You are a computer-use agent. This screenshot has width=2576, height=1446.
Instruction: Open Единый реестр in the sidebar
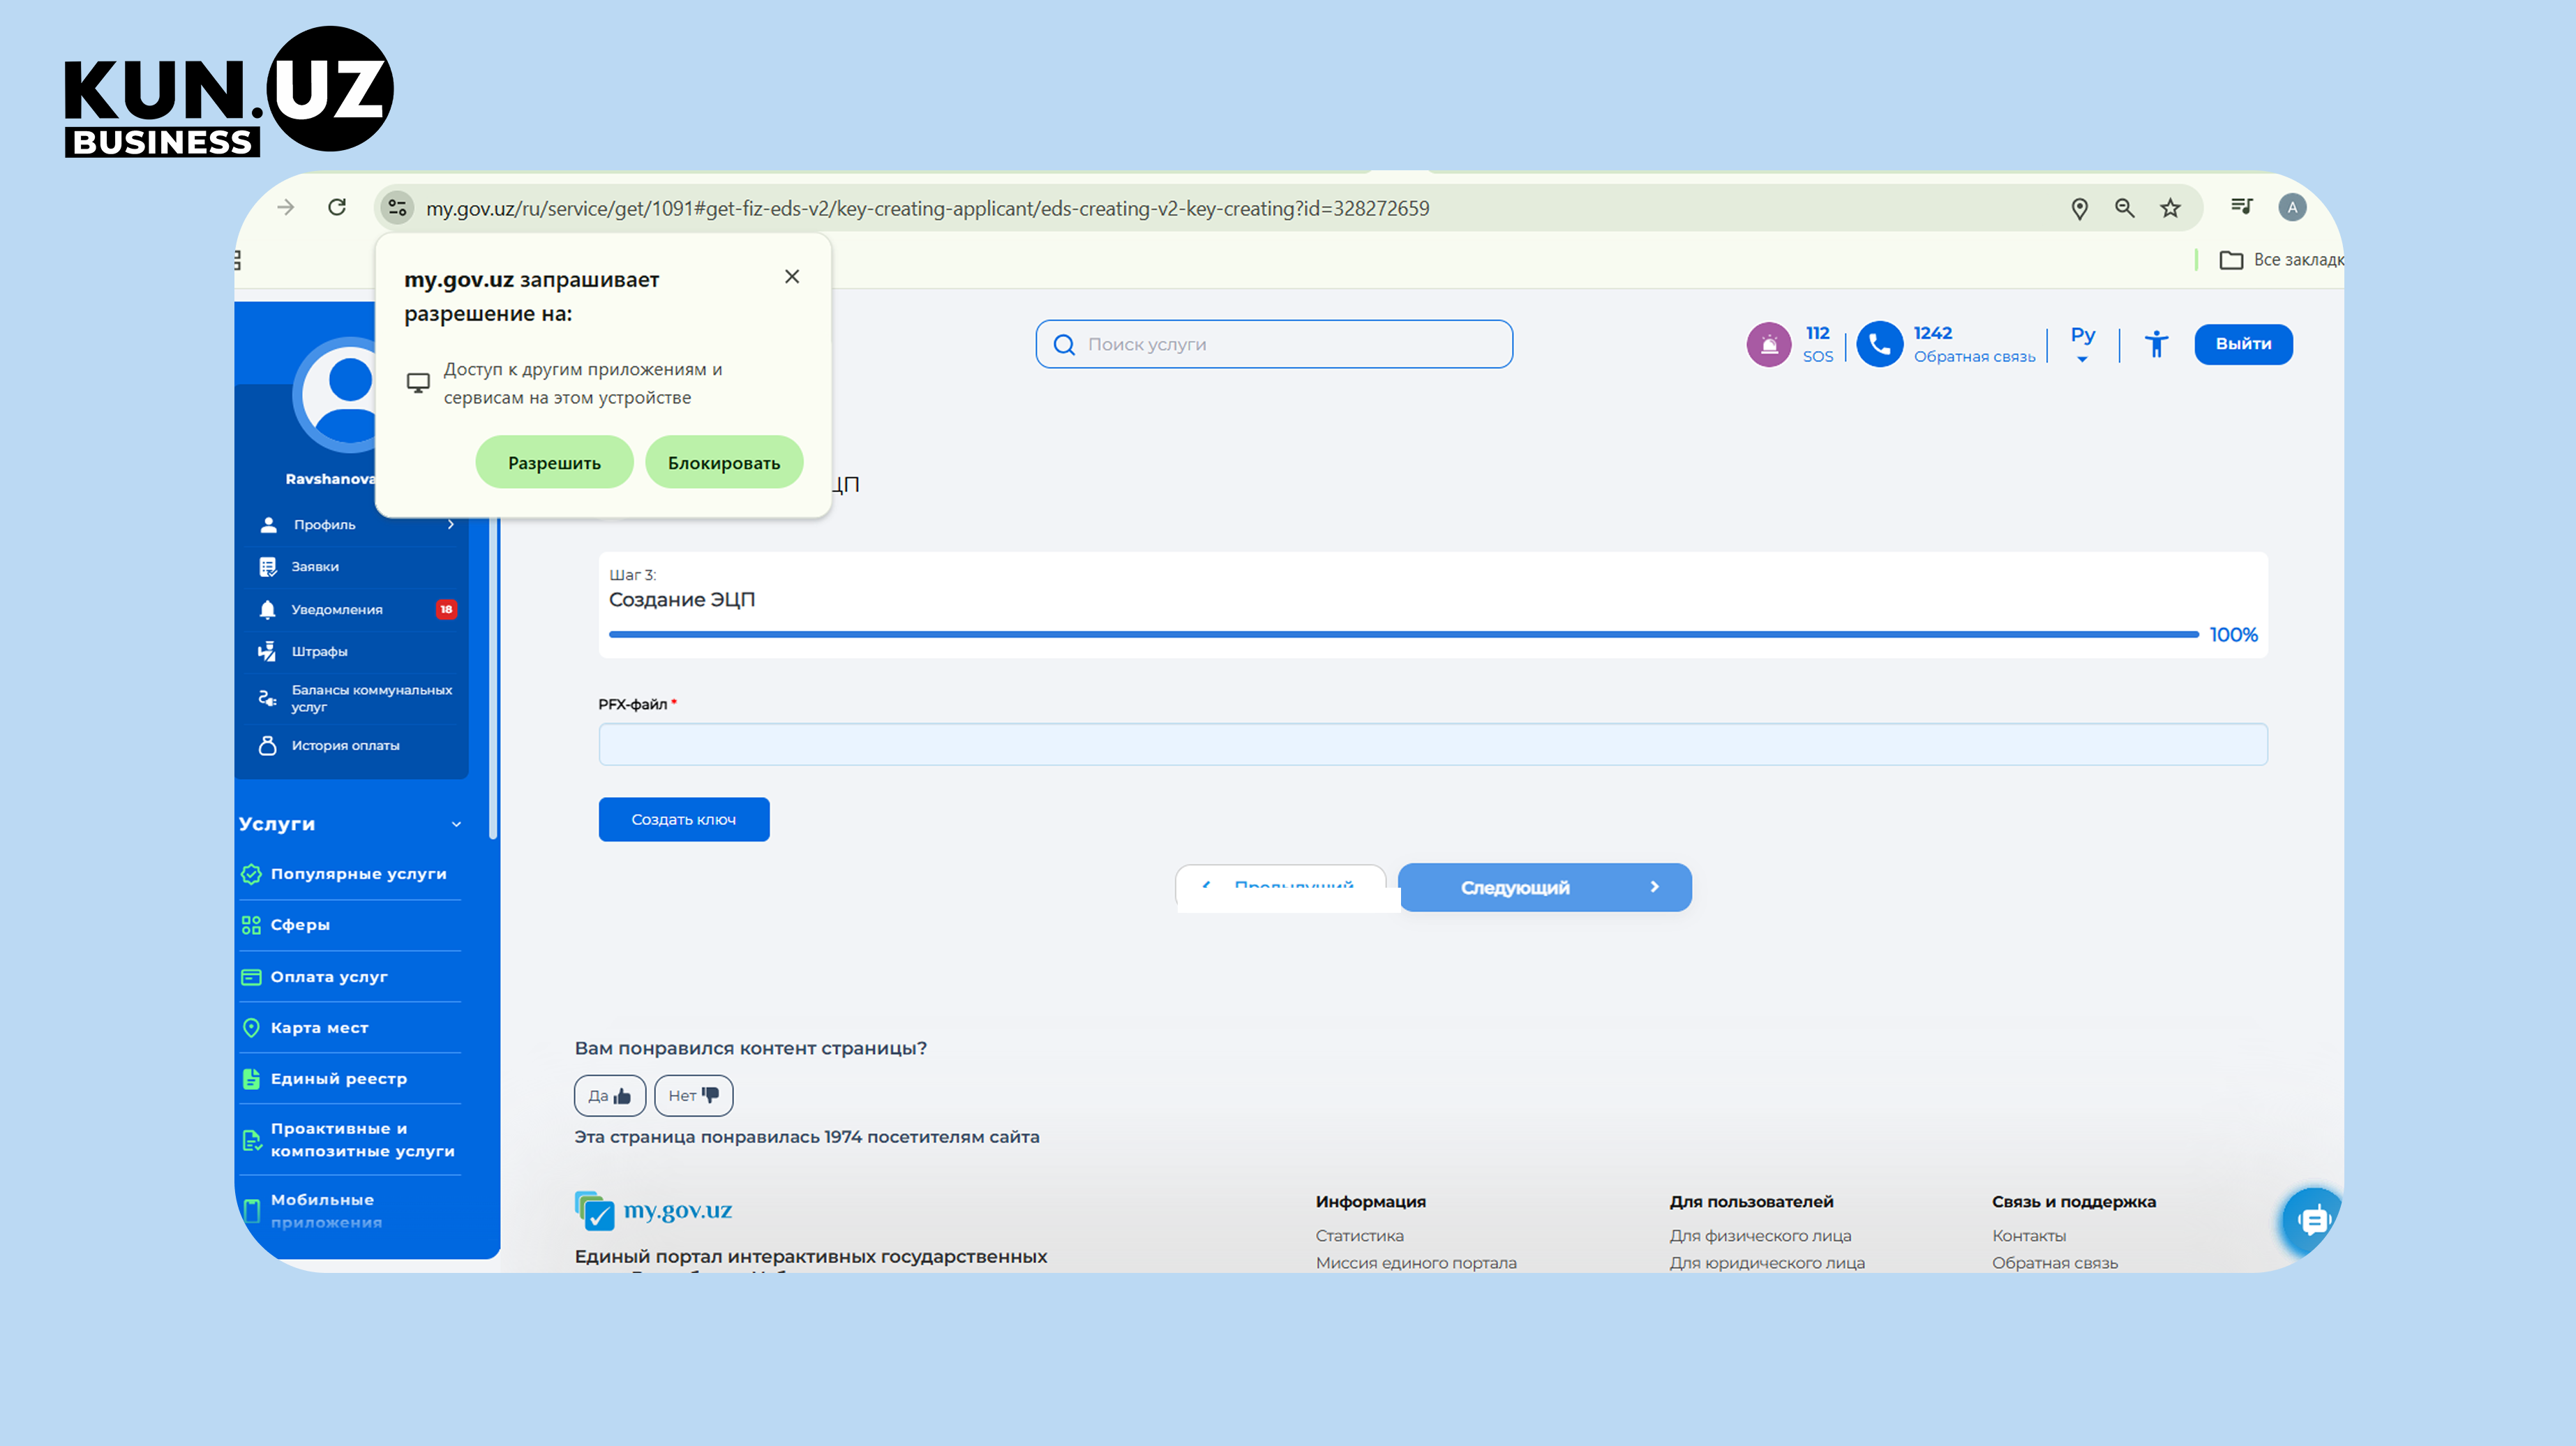coord(338,1079)
